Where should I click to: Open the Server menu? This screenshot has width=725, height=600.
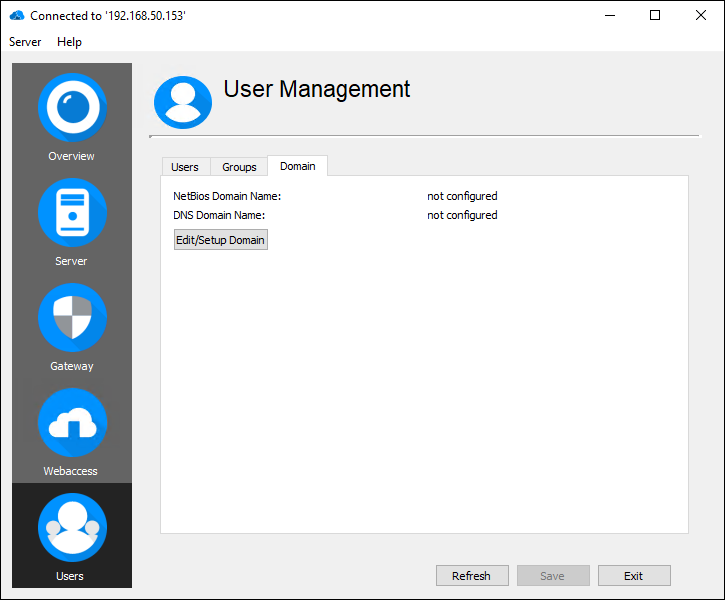pos(25,42)
